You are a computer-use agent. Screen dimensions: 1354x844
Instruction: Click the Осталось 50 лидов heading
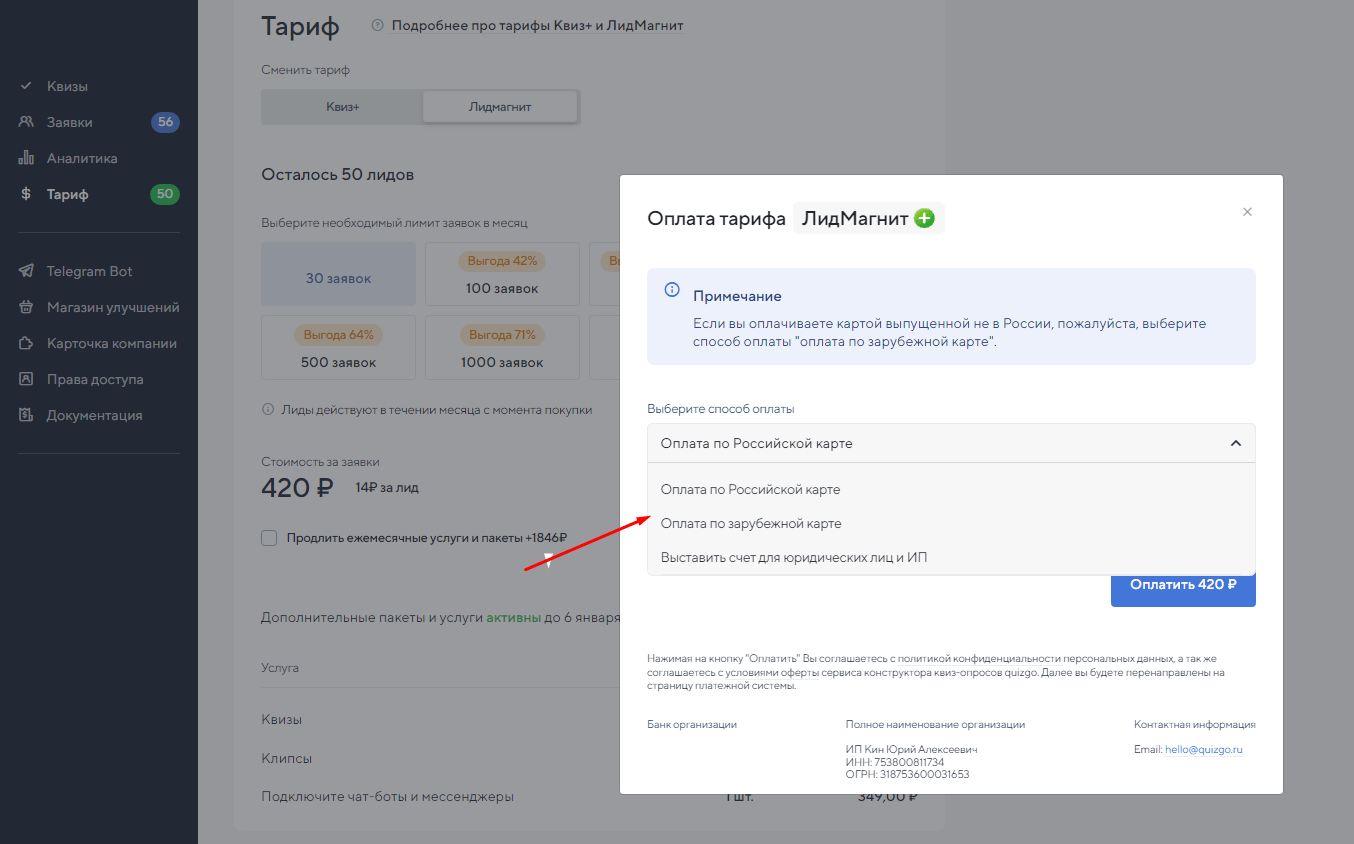pos(338,175)
